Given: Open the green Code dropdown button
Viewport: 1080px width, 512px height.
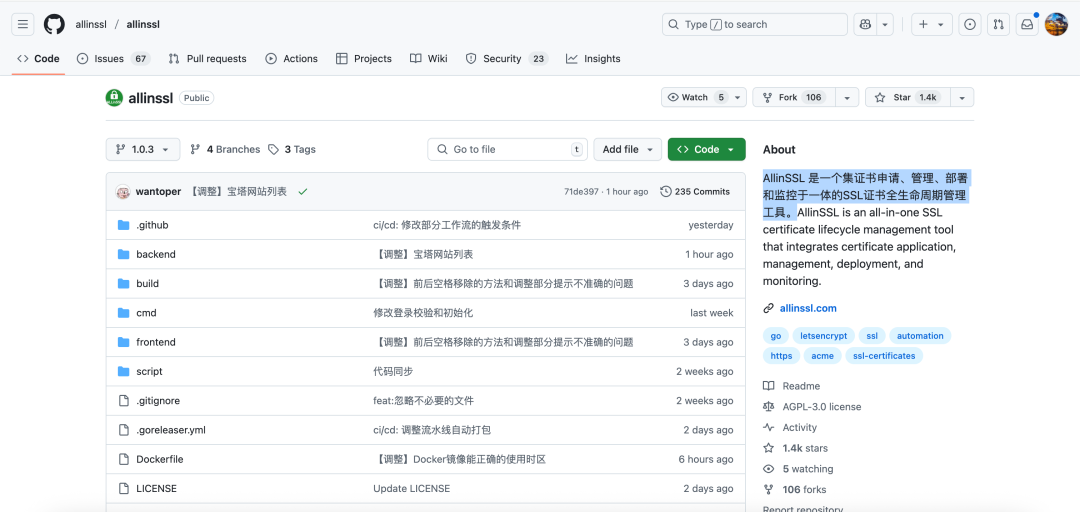Looking at the screenshot, I should tap(706, 149).
